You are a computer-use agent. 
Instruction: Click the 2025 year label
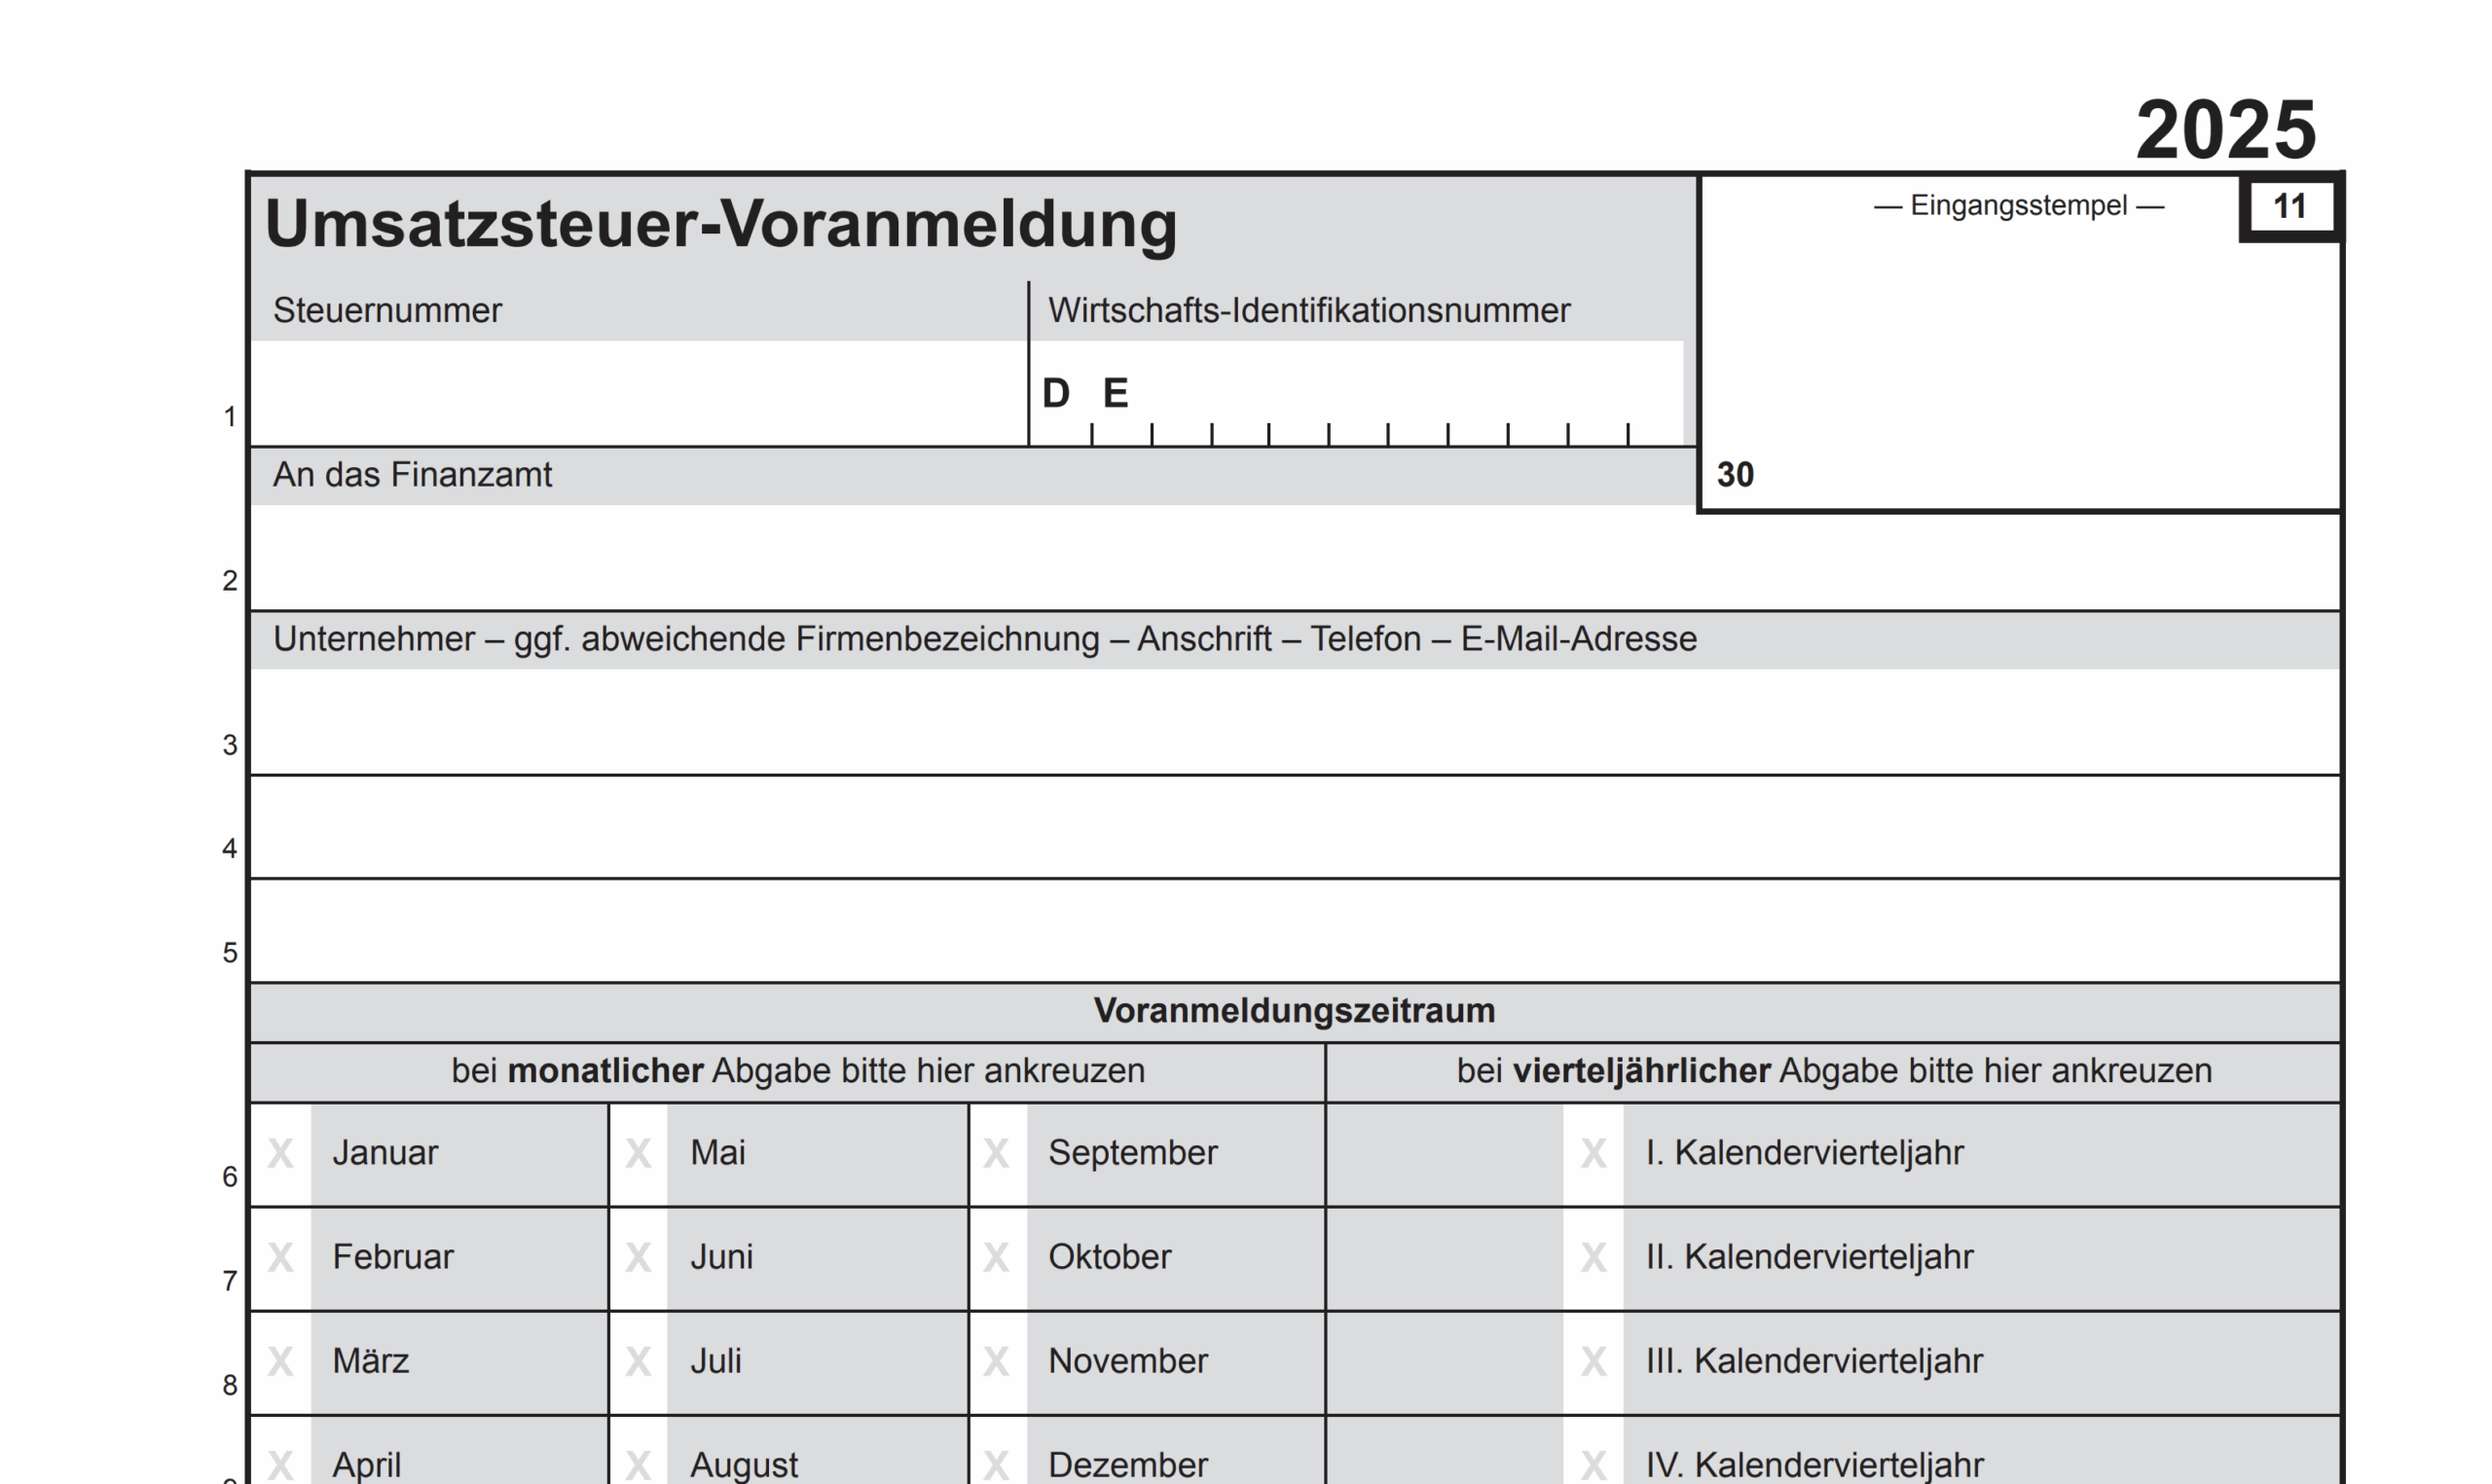pos(2226,130)
